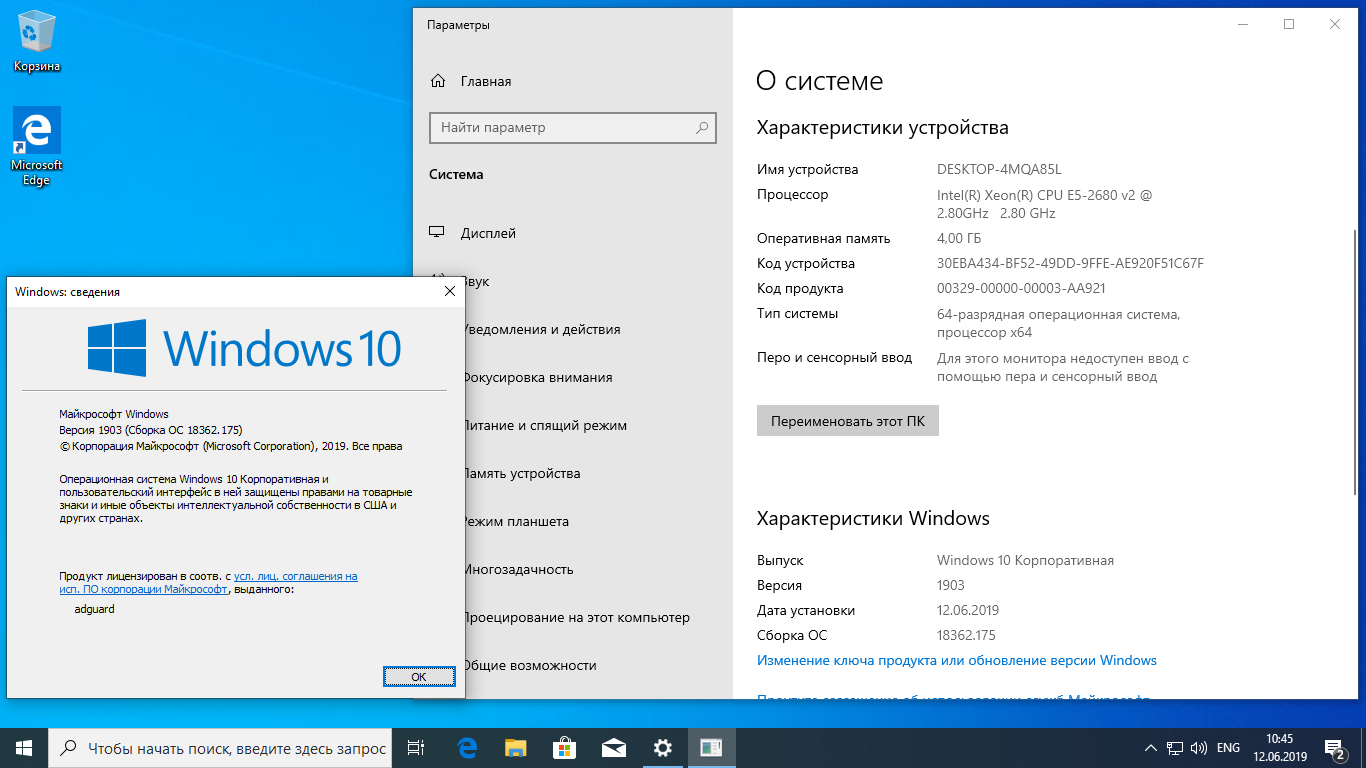The width and height of the screenshot is (1366, 768).
Task: Click the Display monitor icon in sidebar
Action: [x=437, y=233]
